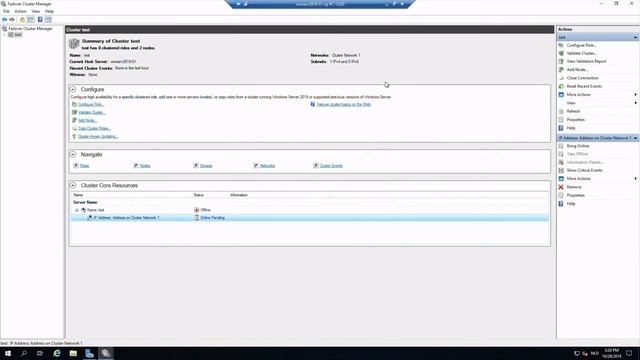Navigate to Nodes via the Navigate link
640x360 pixels.
pos(145,166)
